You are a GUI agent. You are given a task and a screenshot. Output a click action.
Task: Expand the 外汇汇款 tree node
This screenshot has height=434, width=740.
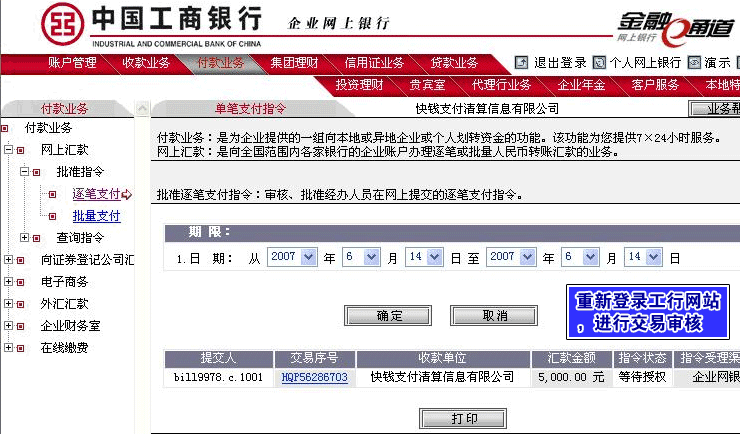(8, 304)
